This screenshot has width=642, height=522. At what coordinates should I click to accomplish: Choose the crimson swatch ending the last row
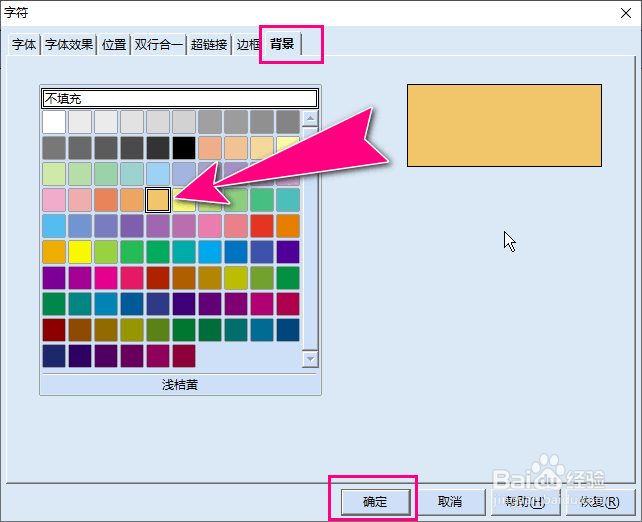pyautogui.click(x=184, y=356)
